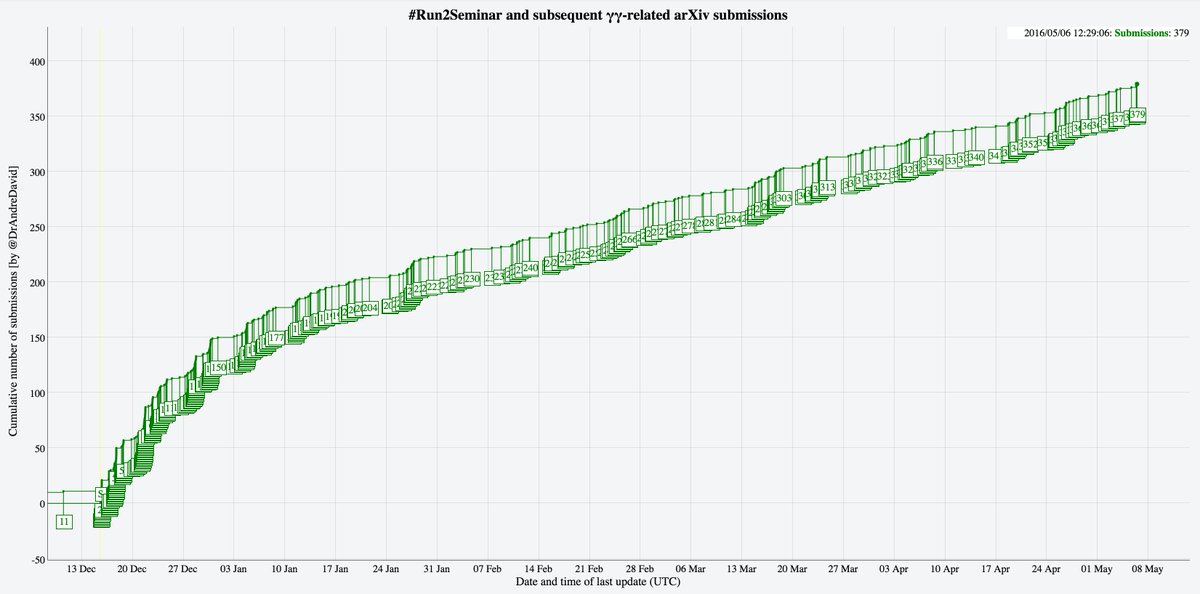Click the x-axis title 'Date and time of last update (UTC)'
Screen dimensions: 1200x594
pos(598,580)
